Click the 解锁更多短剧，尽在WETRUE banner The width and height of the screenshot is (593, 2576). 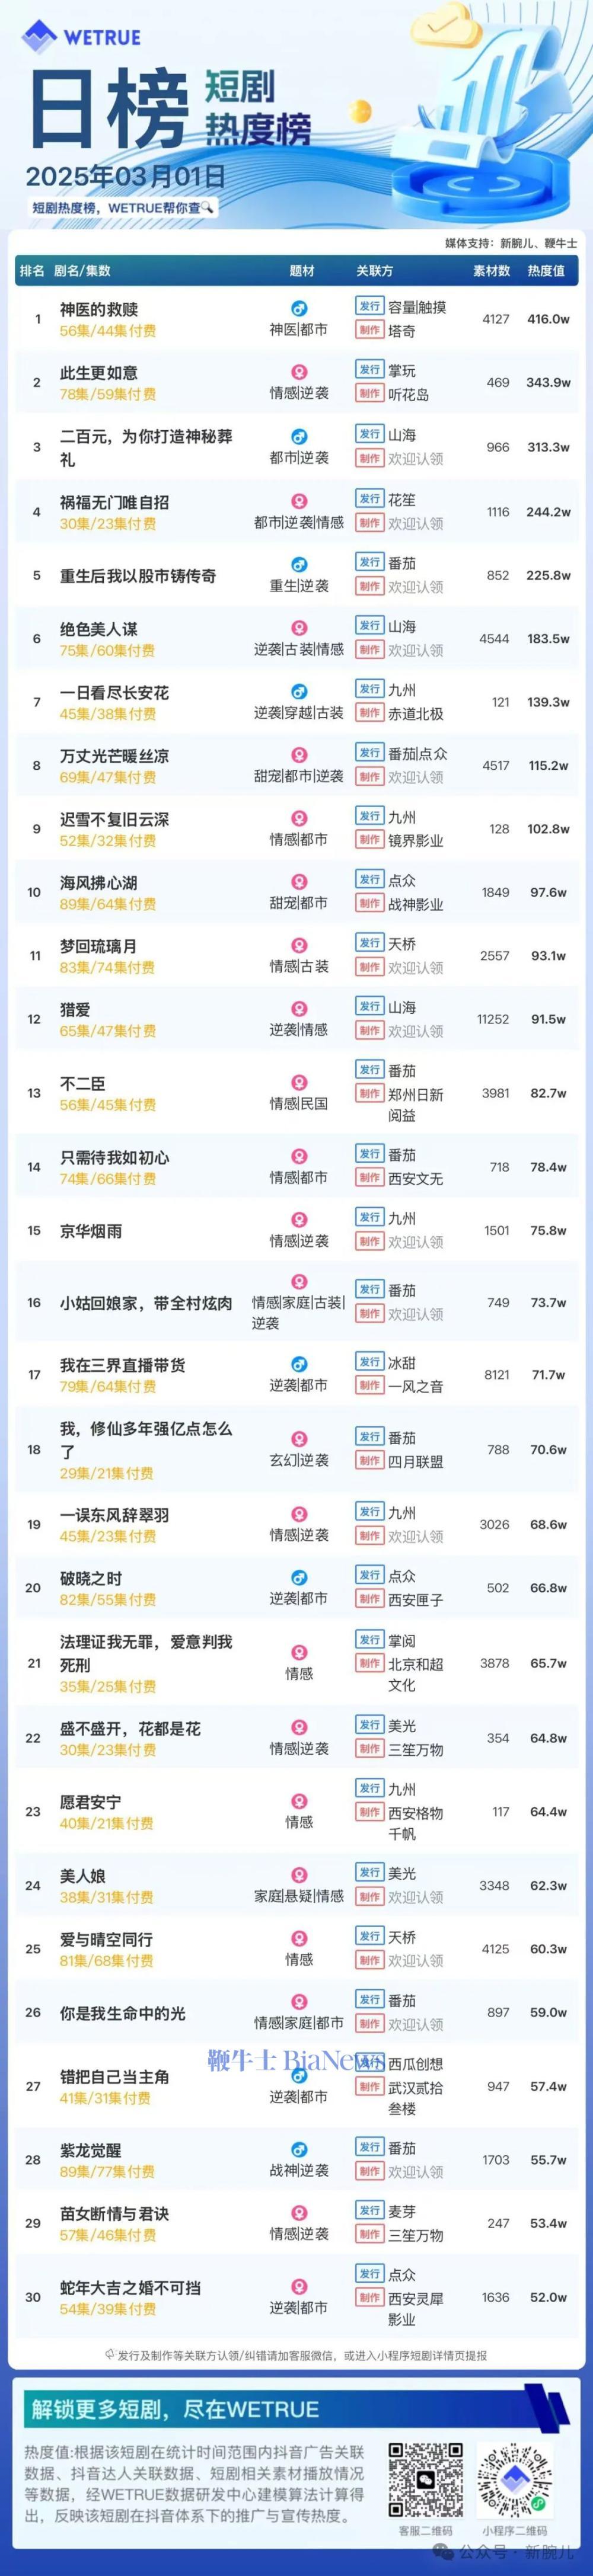click(175, 2409)
